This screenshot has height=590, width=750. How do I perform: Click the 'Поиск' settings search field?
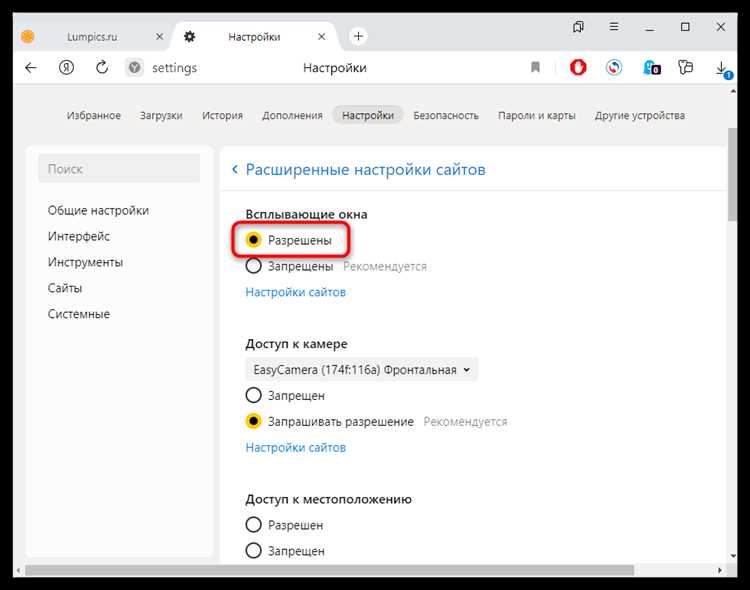pos(119,170)
